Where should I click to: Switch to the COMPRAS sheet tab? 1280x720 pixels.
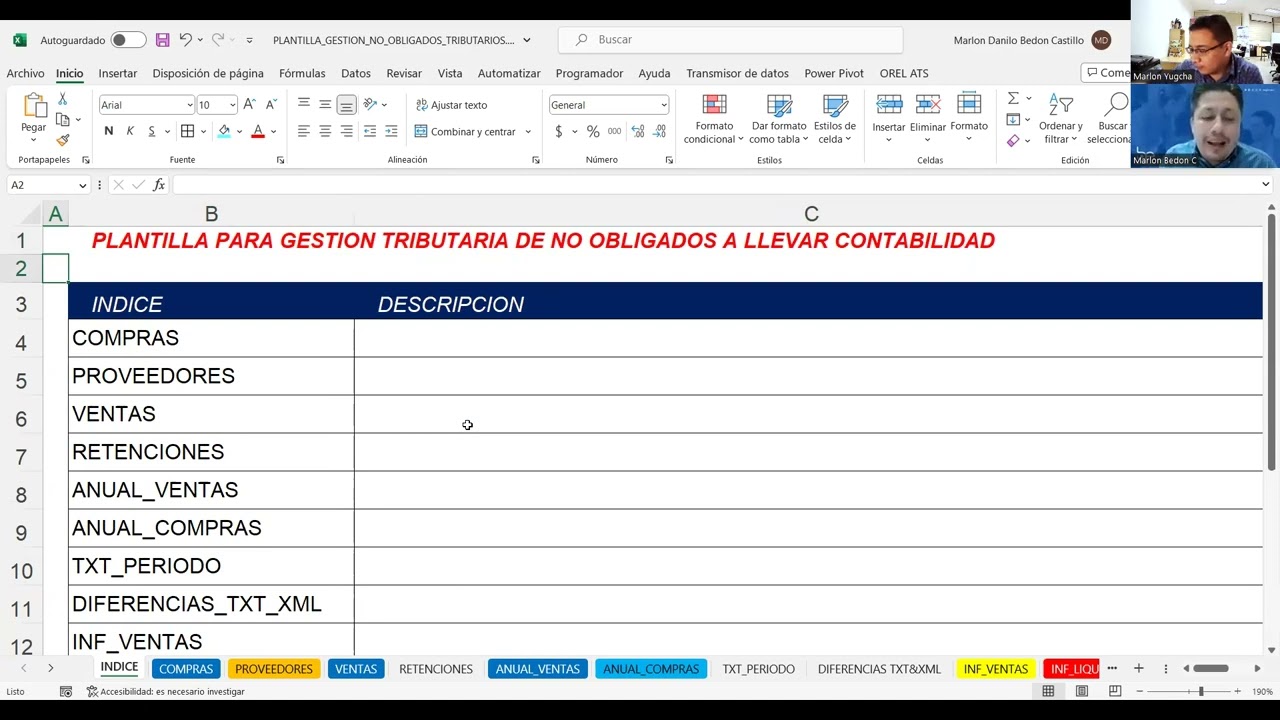tap(186, 669)
